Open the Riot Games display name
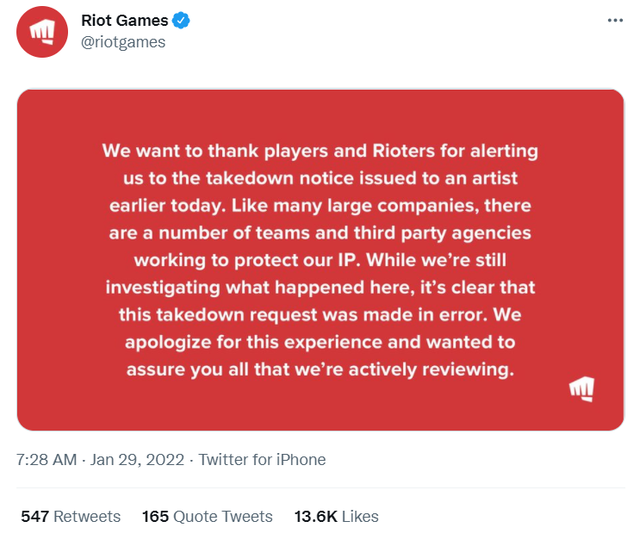640x540 pixels. coord(124,20)
